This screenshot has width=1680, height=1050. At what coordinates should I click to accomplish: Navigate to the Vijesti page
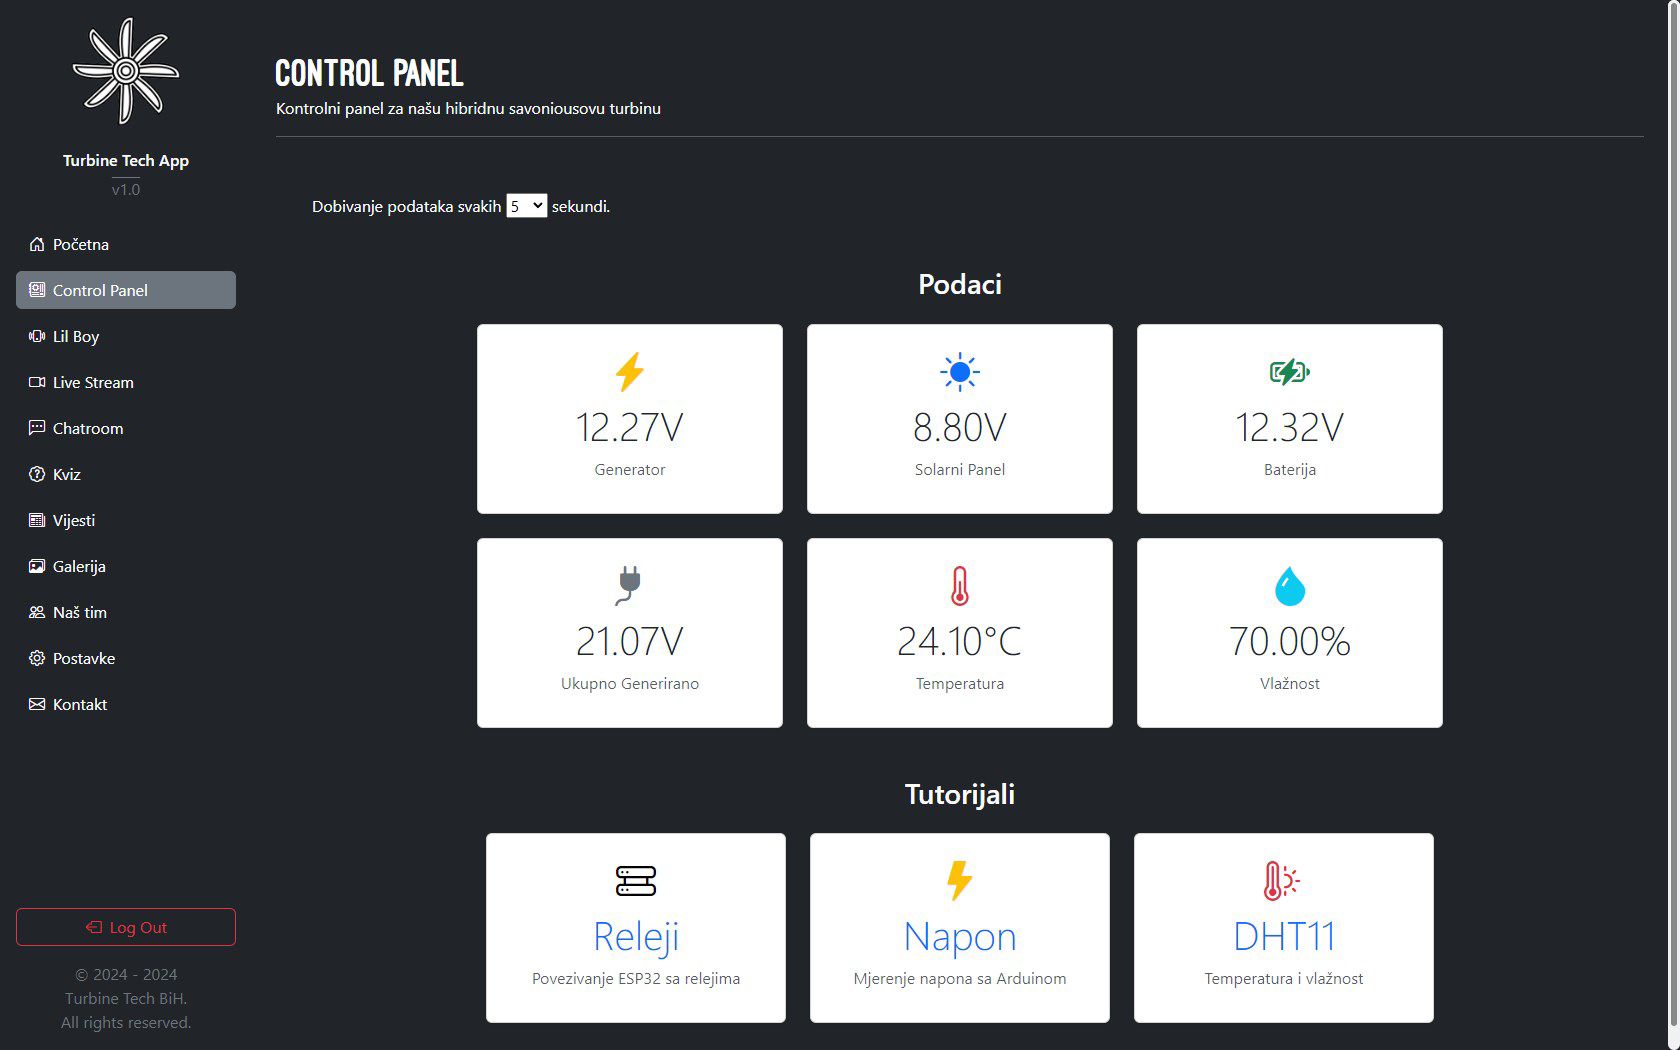click(x=126, y=520)
